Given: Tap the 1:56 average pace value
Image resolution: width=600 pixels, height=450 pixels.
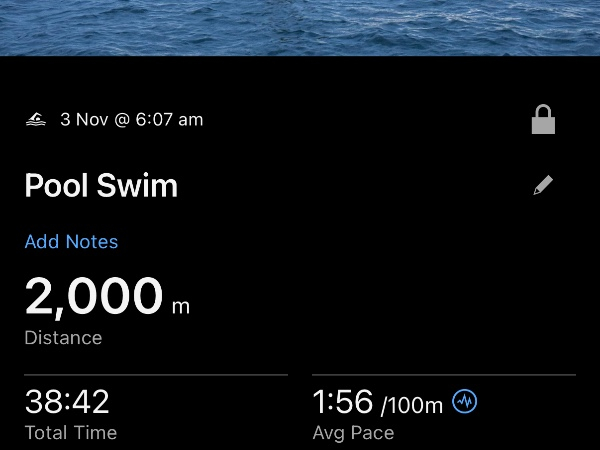Looking at the screenshot, I should 343,402.
